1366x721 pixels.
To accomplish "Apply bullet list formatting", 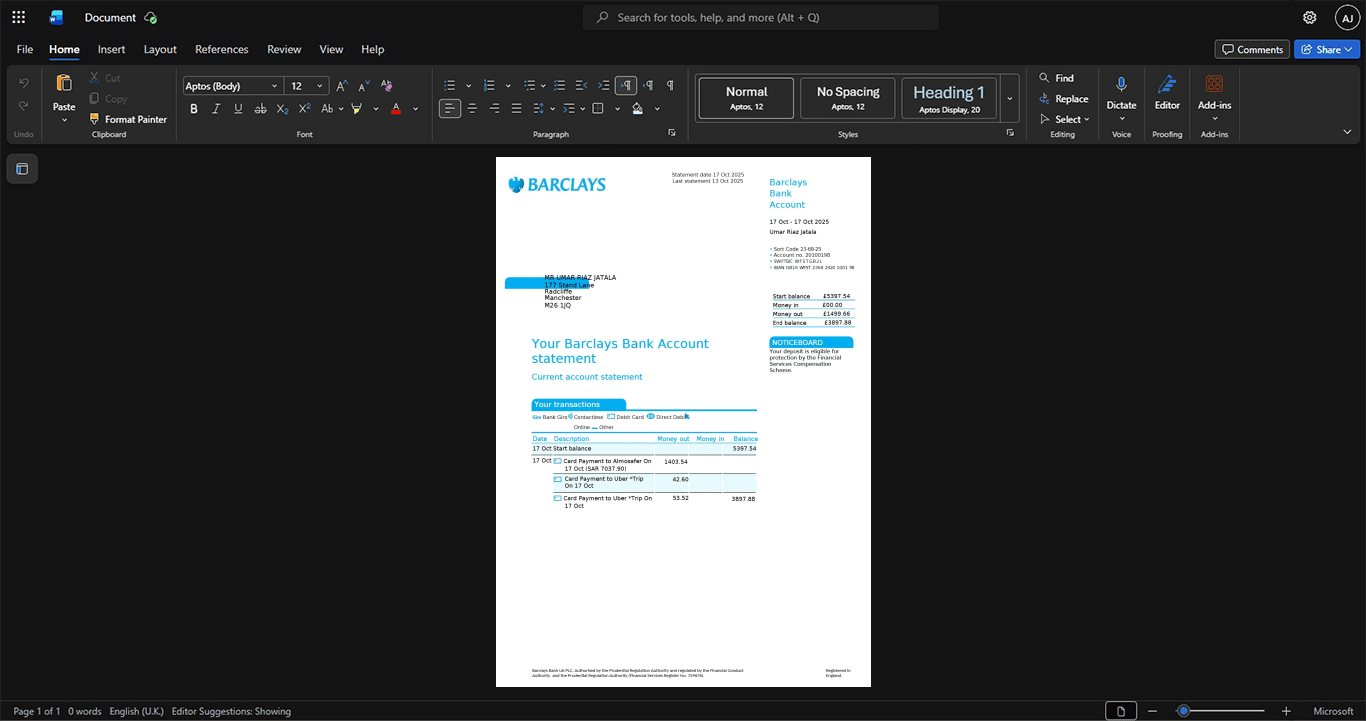I will click(x=450, y=86).
